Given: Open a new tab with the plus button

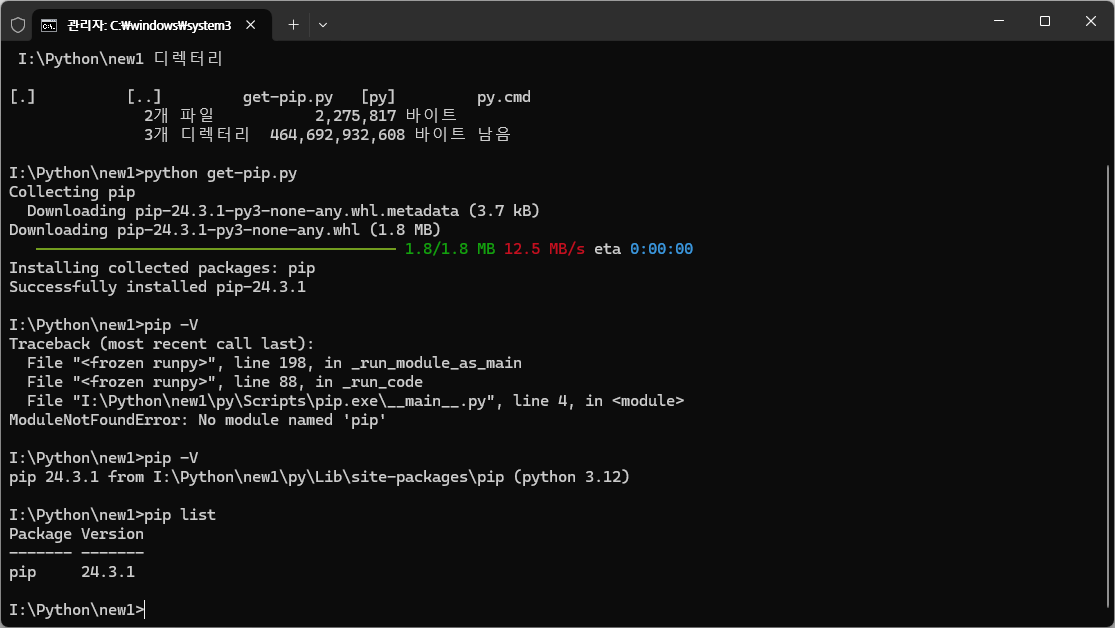Looking at the screenshot, I should (x=293, y=25).
